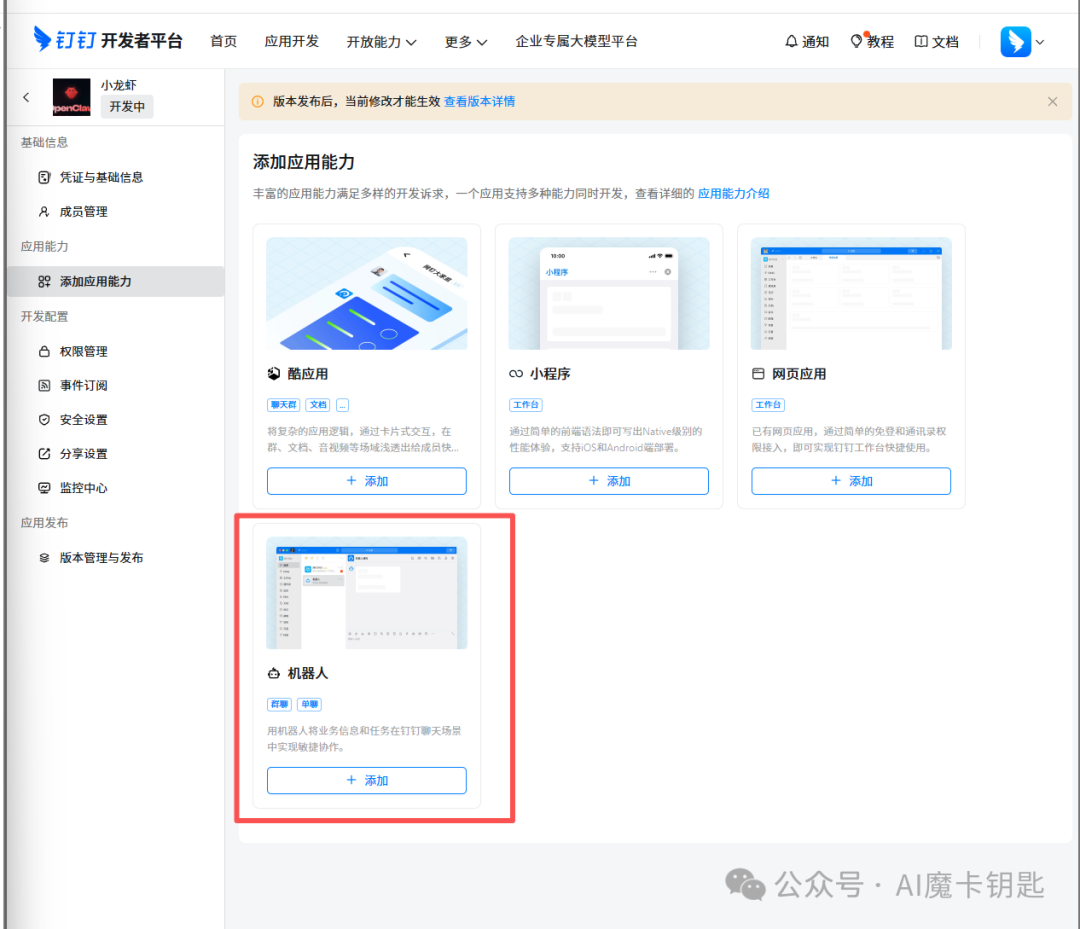Click the 工作台 tag on 小程序

click(526, 405)
